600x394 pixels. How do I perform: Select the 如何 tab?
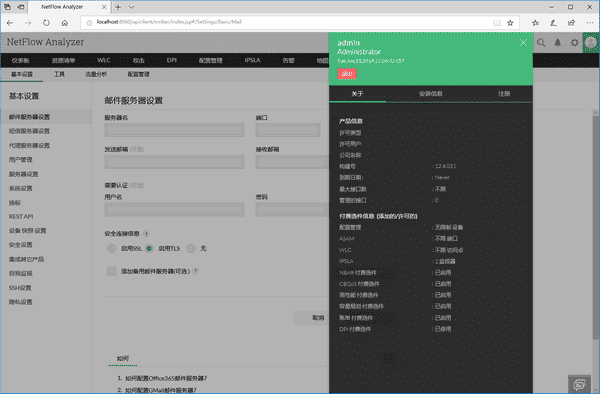click(123, 358)
